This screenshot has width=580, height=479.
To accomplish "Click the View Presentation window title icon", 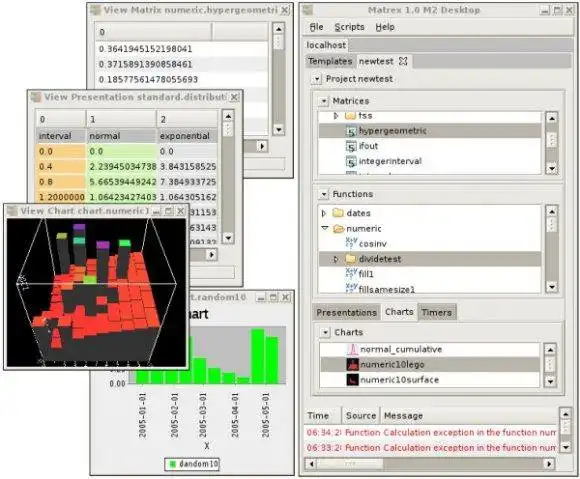I will point(36,97).
